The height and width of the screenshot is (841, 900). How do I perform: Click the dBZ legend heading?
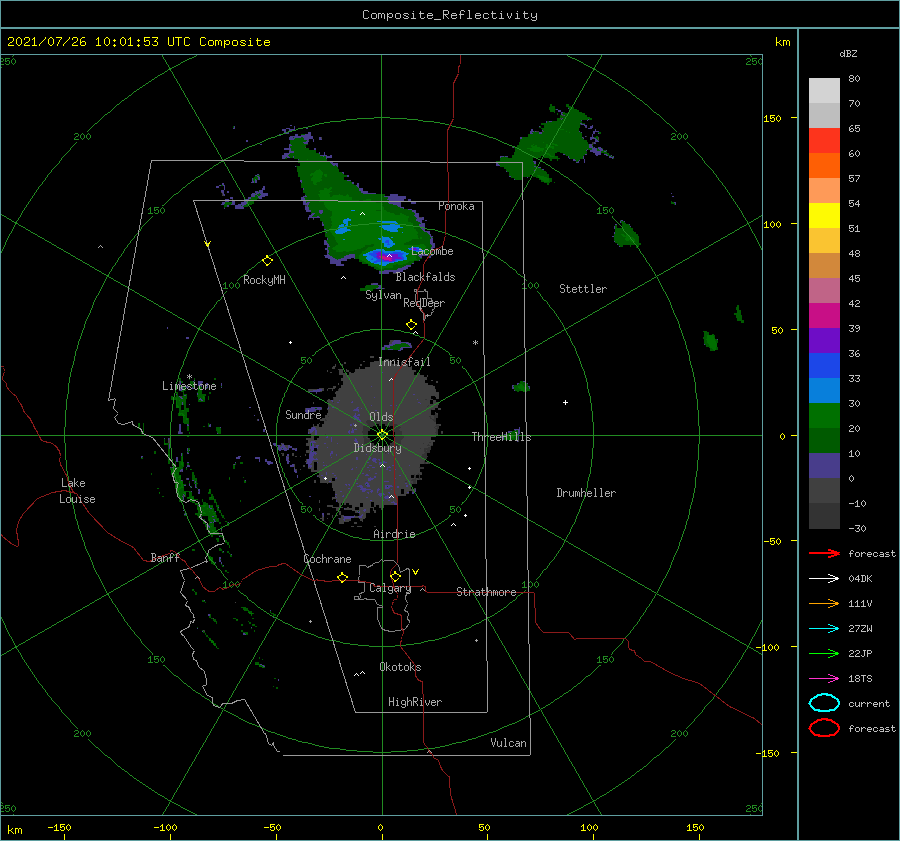coord(848,53)
